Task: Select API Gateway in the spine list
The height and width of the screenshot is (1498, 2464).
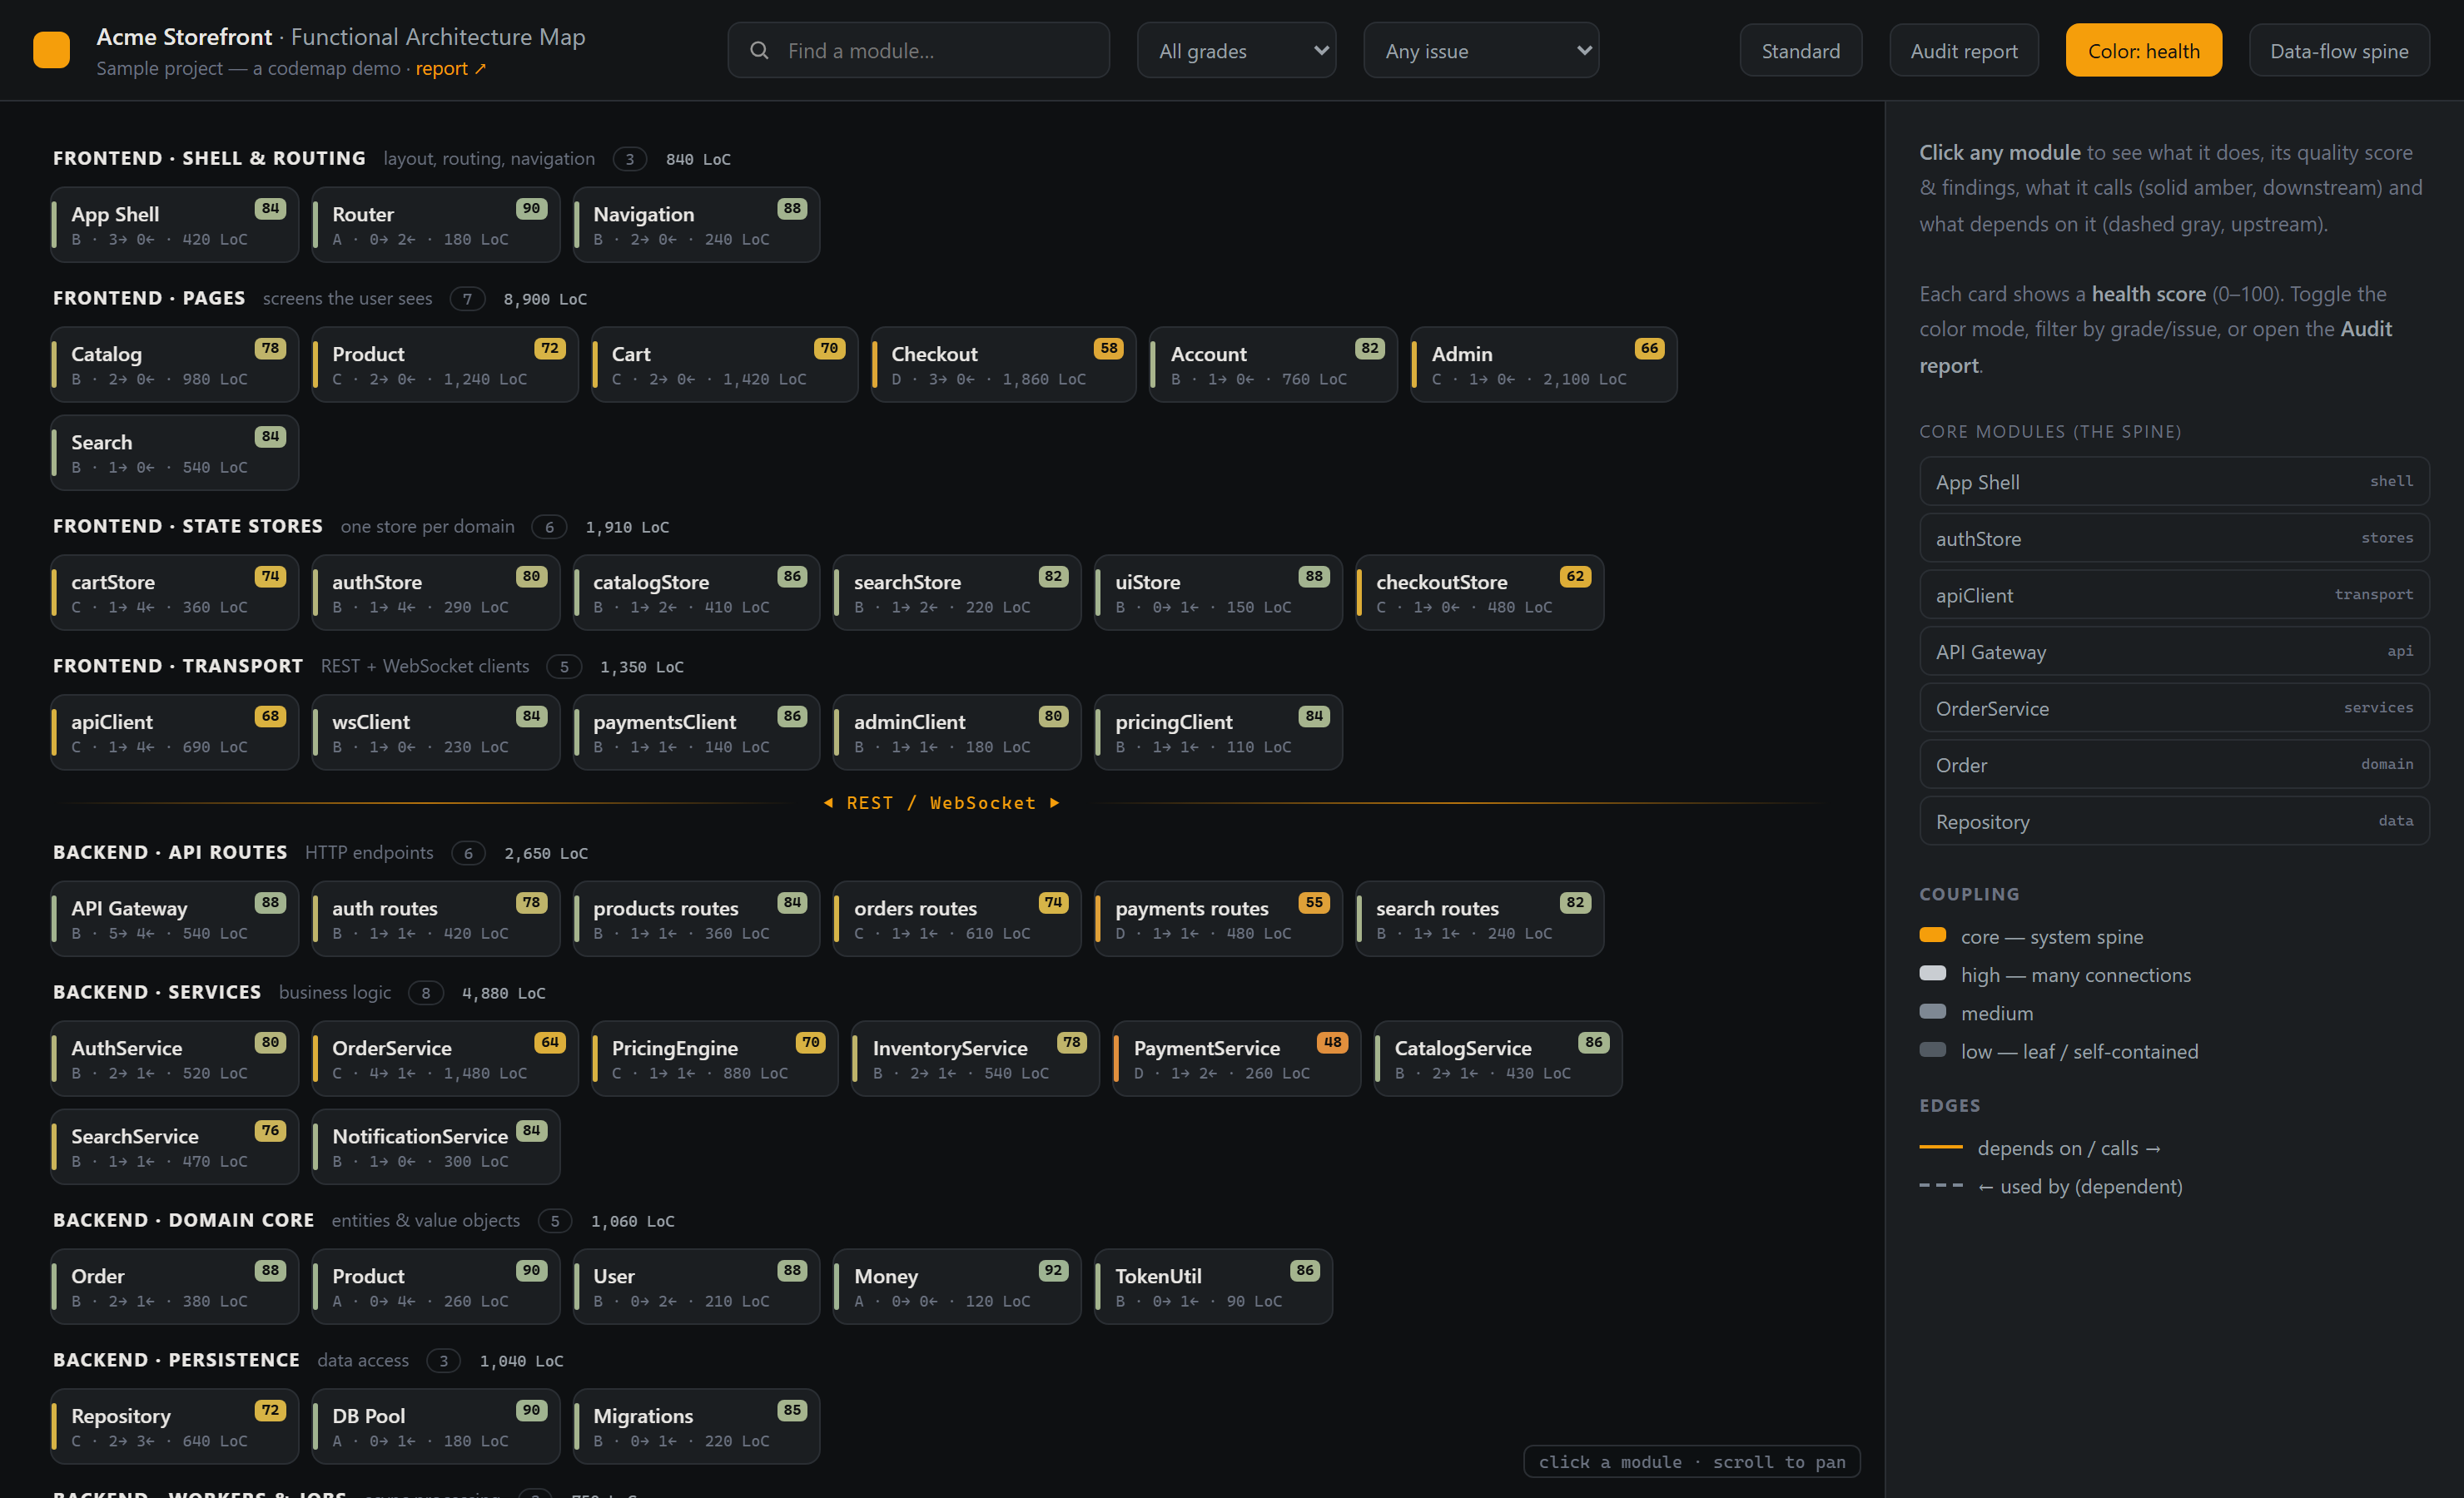Action: 2174,652
